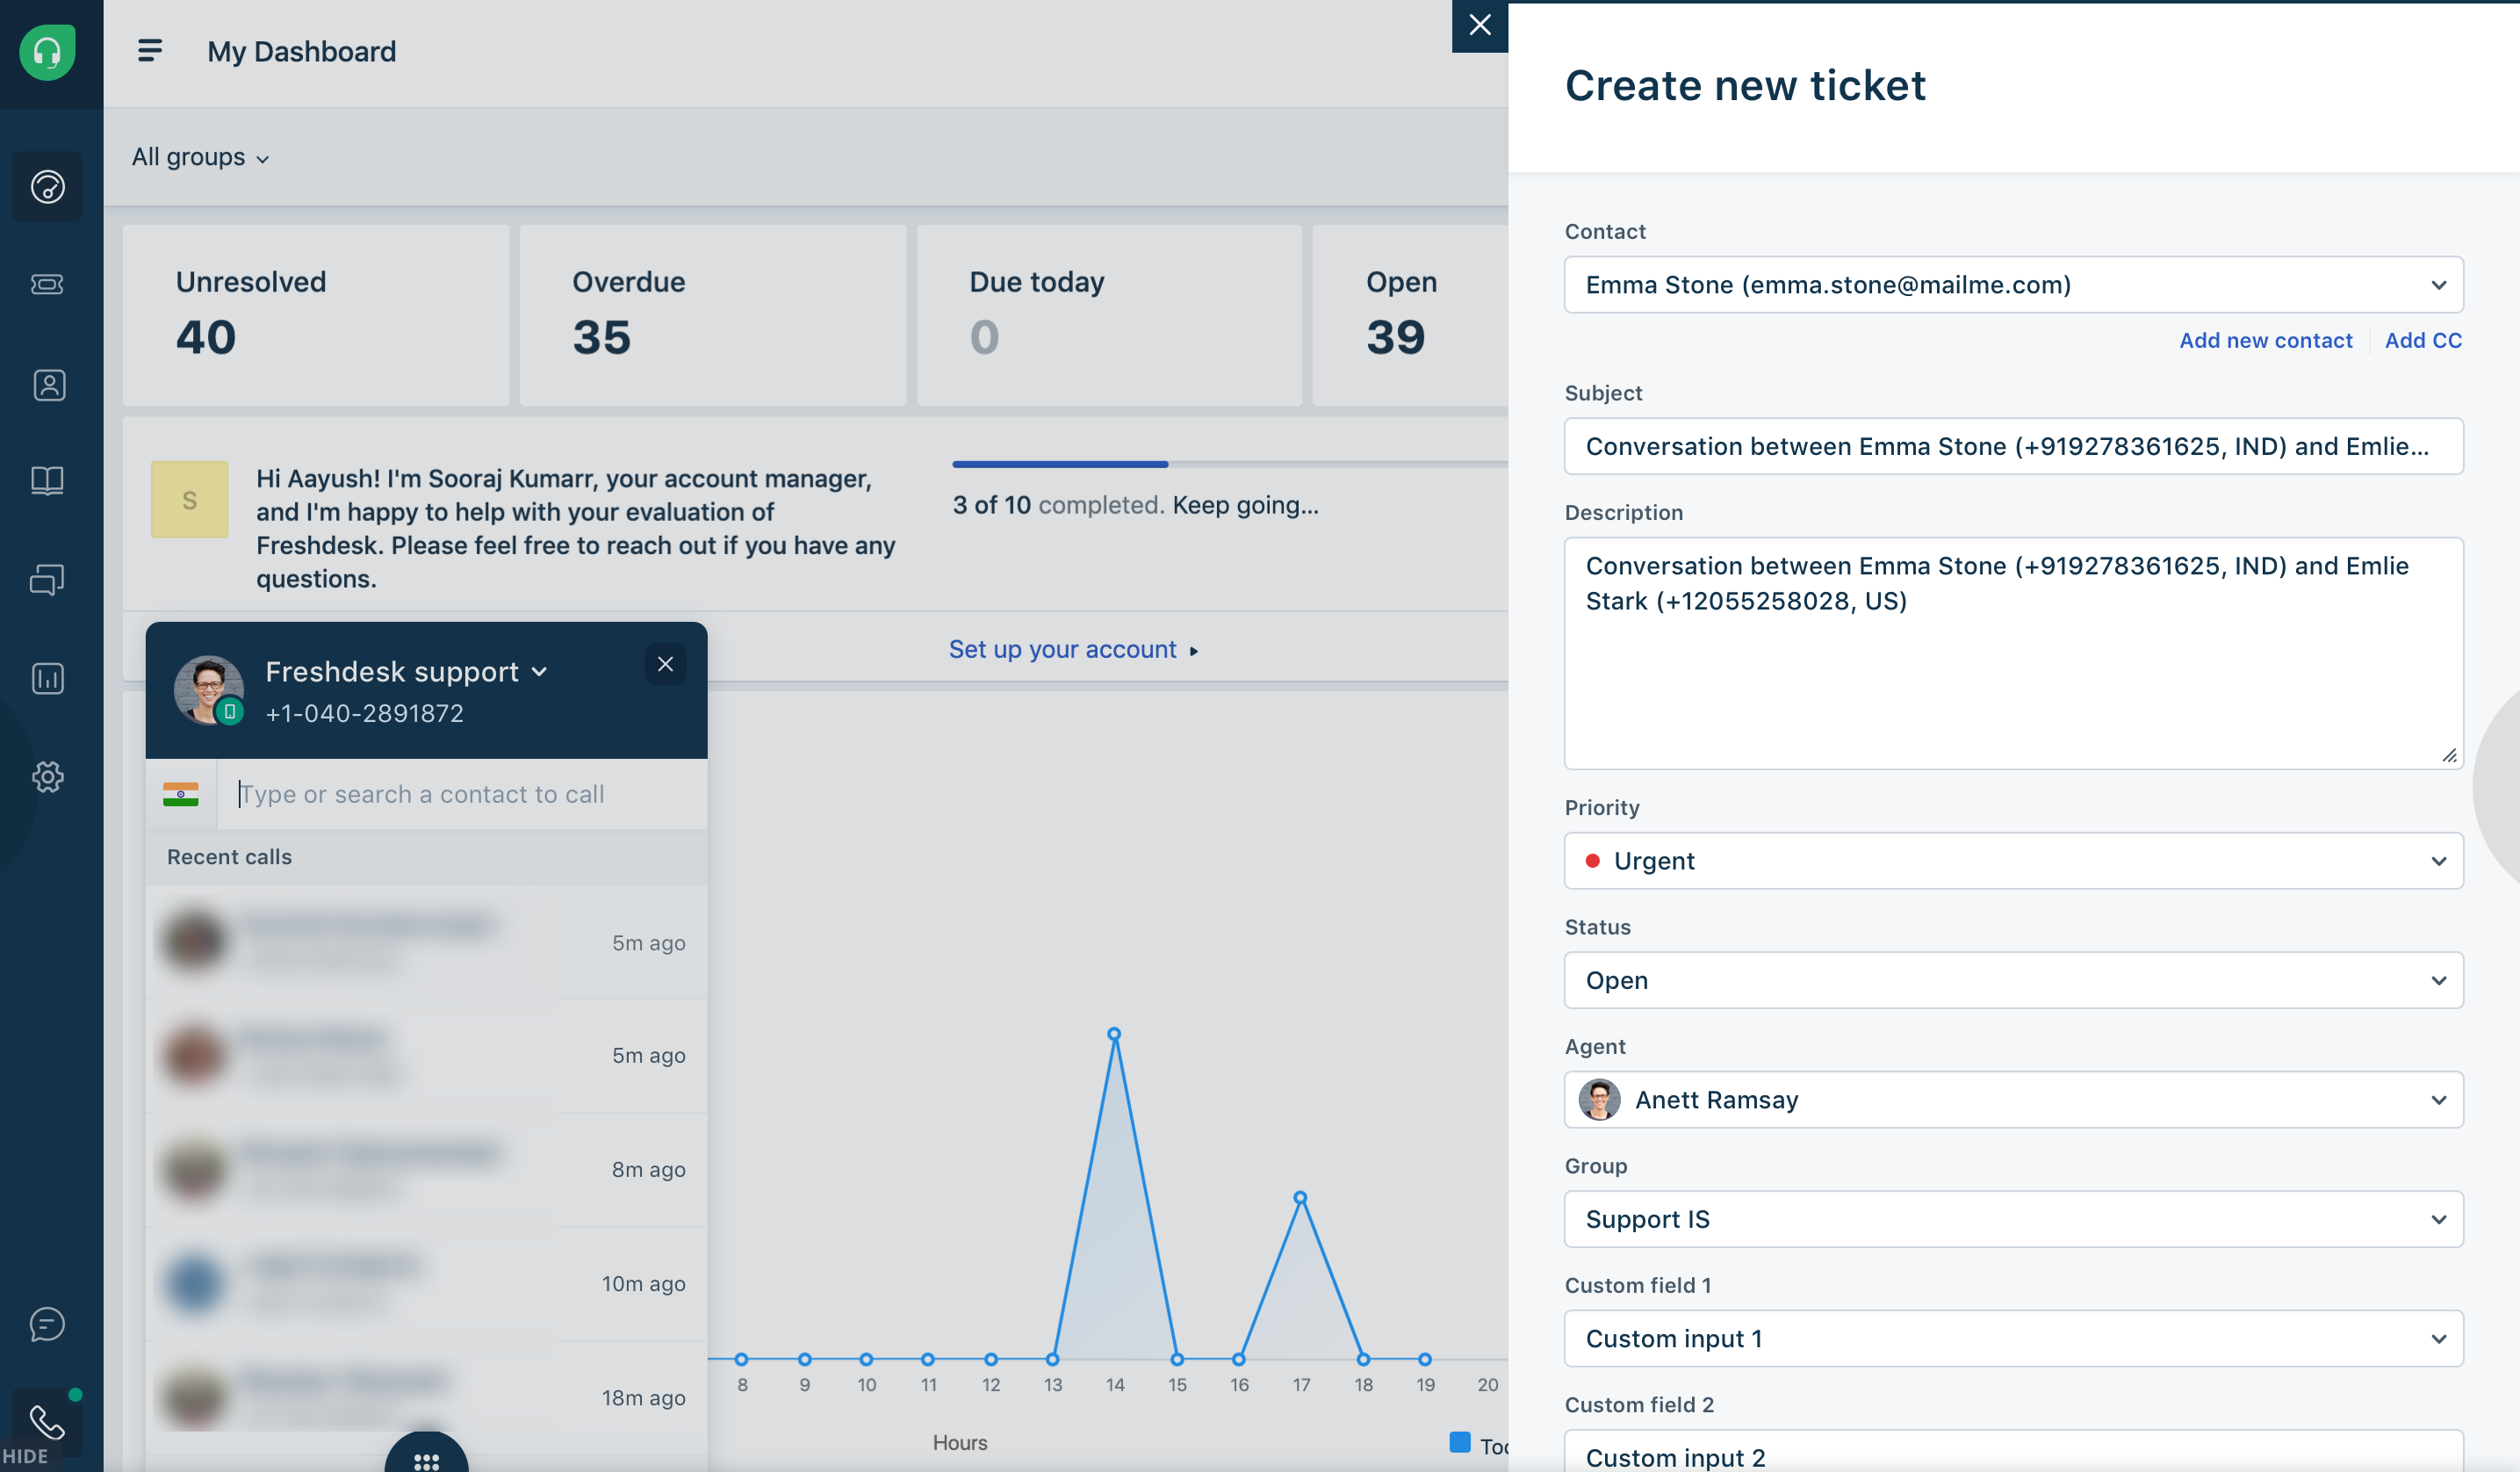The width and height of the screenshot is (2520, 1472).
Task: Close the Freshdesk support phone widget
Action: coord(665,664)
